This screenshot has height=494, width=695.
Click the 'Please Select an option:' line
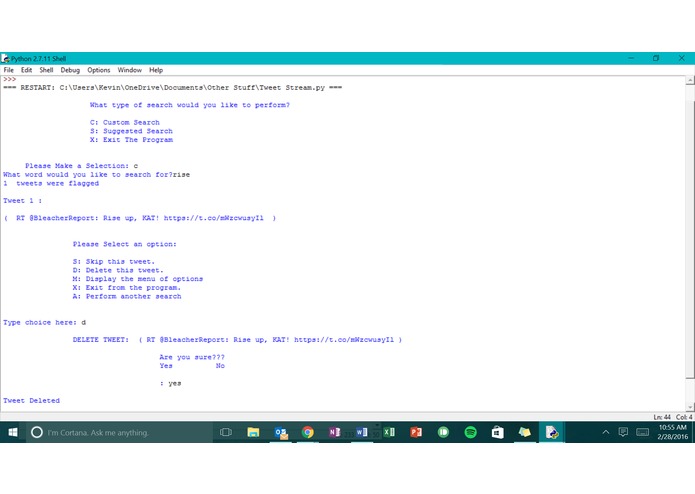pyautogui.click(x=125, y=244)
